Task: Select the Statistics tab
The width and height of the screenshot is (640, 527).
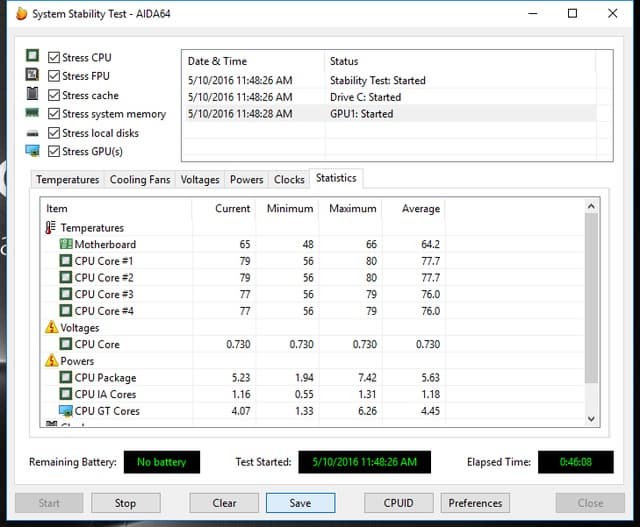Action: [x=336, y=178]
